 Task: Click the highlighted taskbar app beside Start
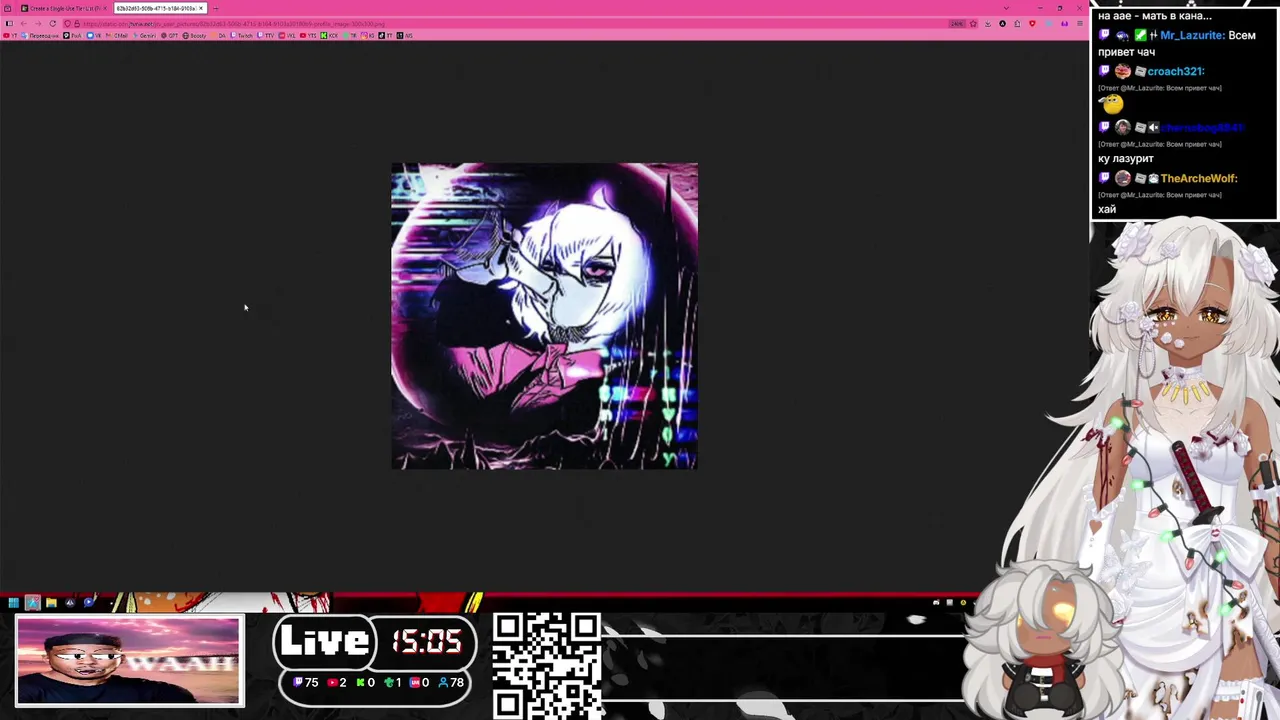coord(32,603)
